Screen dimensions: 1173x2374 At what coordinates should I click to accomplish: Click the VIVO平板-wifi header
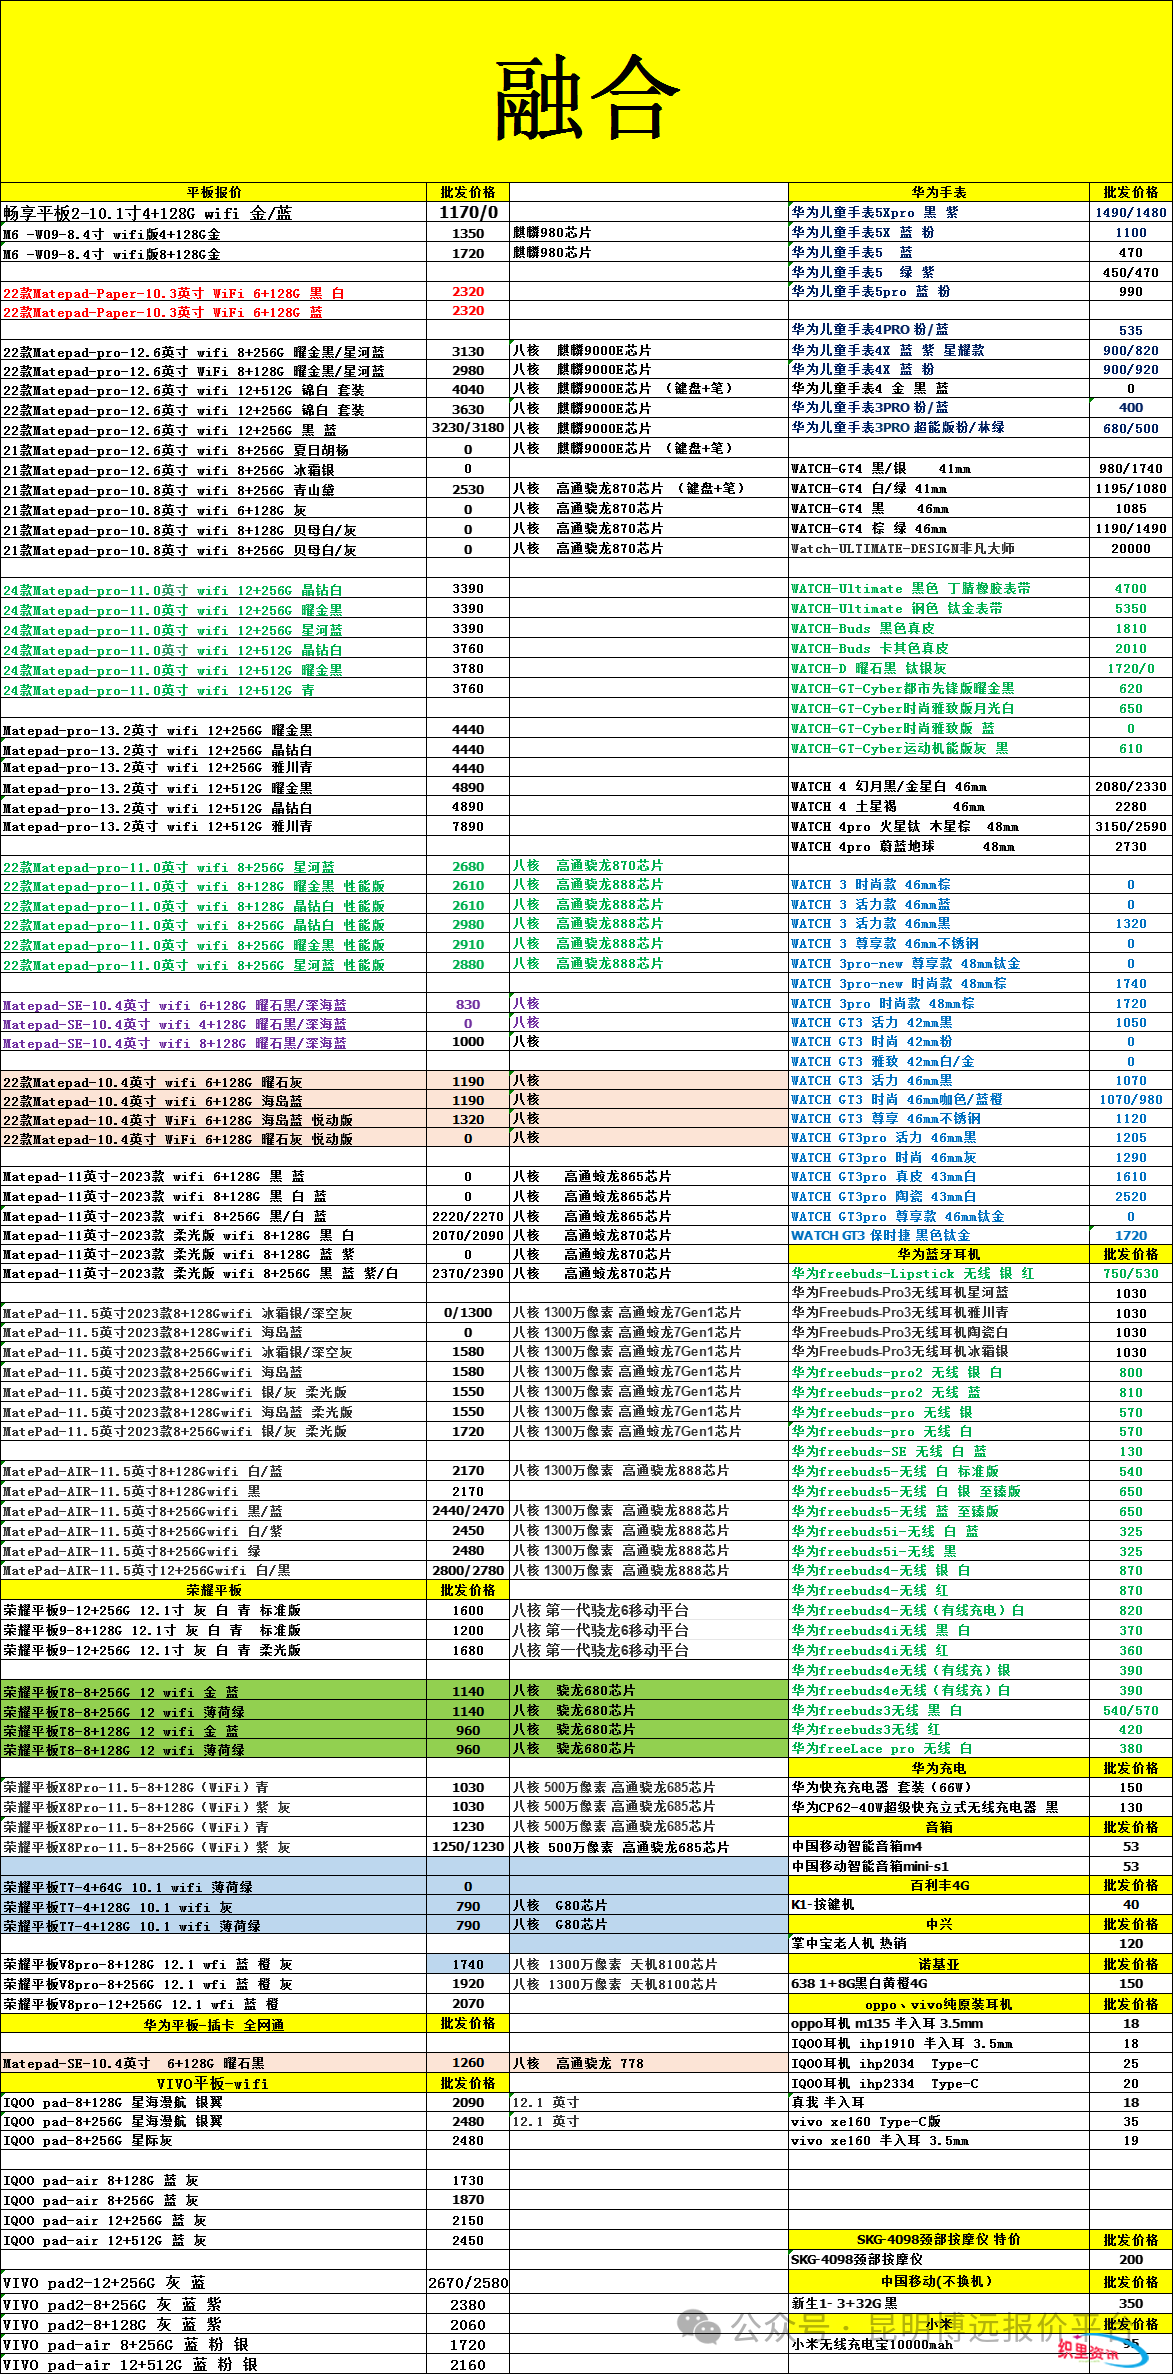pyautogui.click(x=214, y=2083)
